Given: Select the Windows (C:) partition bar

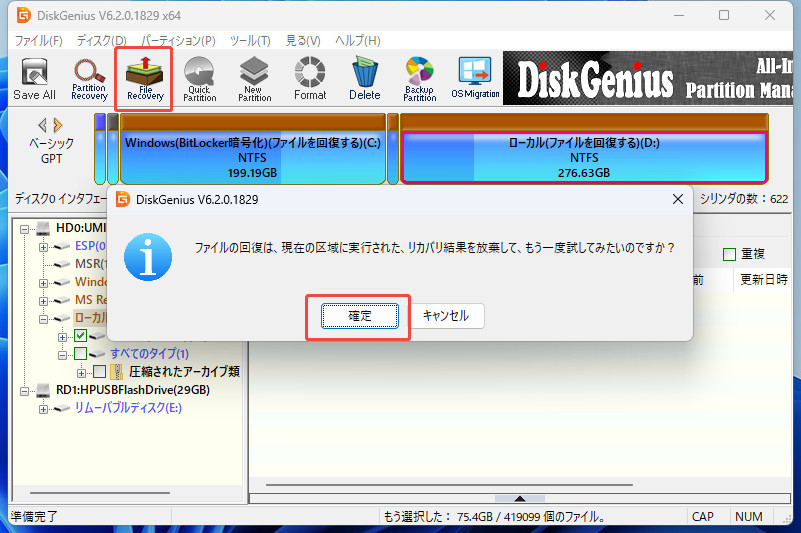Looking at the screenshot, I should click(252, 149).
